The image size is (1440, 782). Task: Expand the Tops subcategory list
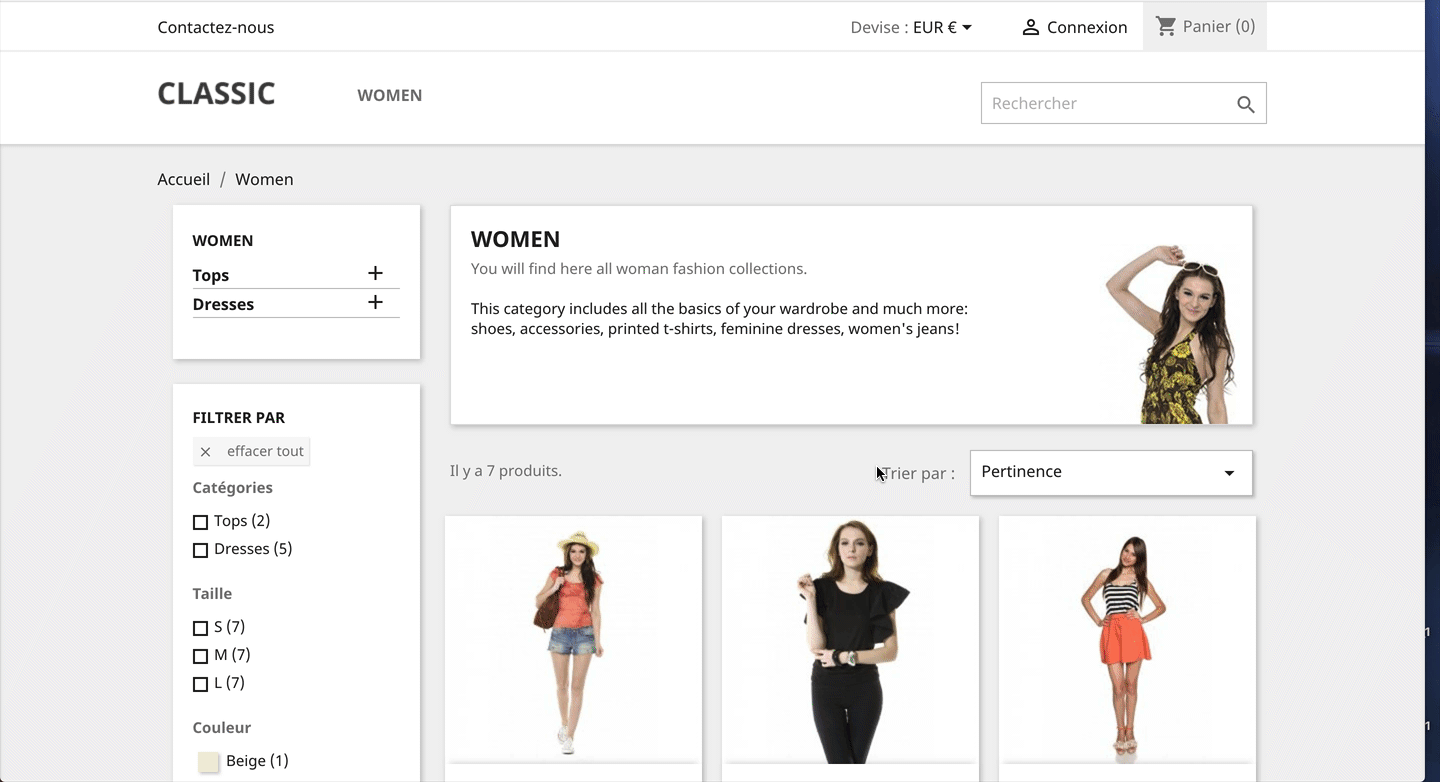(375, 272)
